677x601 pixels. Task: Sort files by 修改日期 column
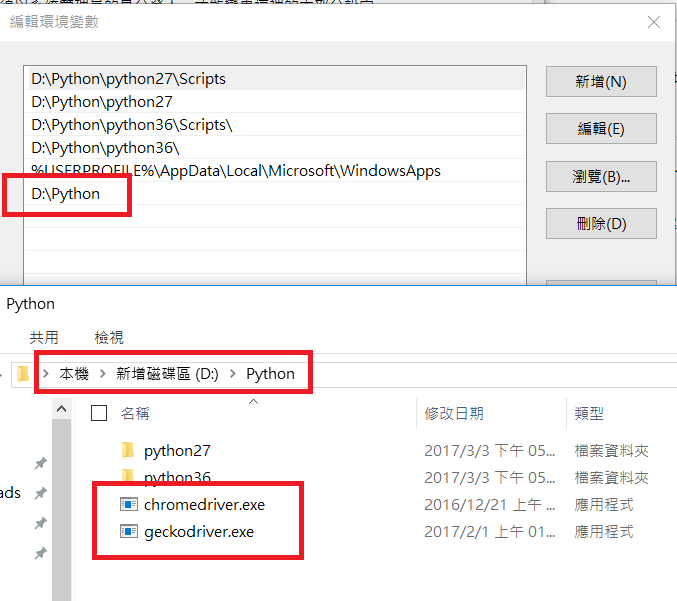pos(454,414)
